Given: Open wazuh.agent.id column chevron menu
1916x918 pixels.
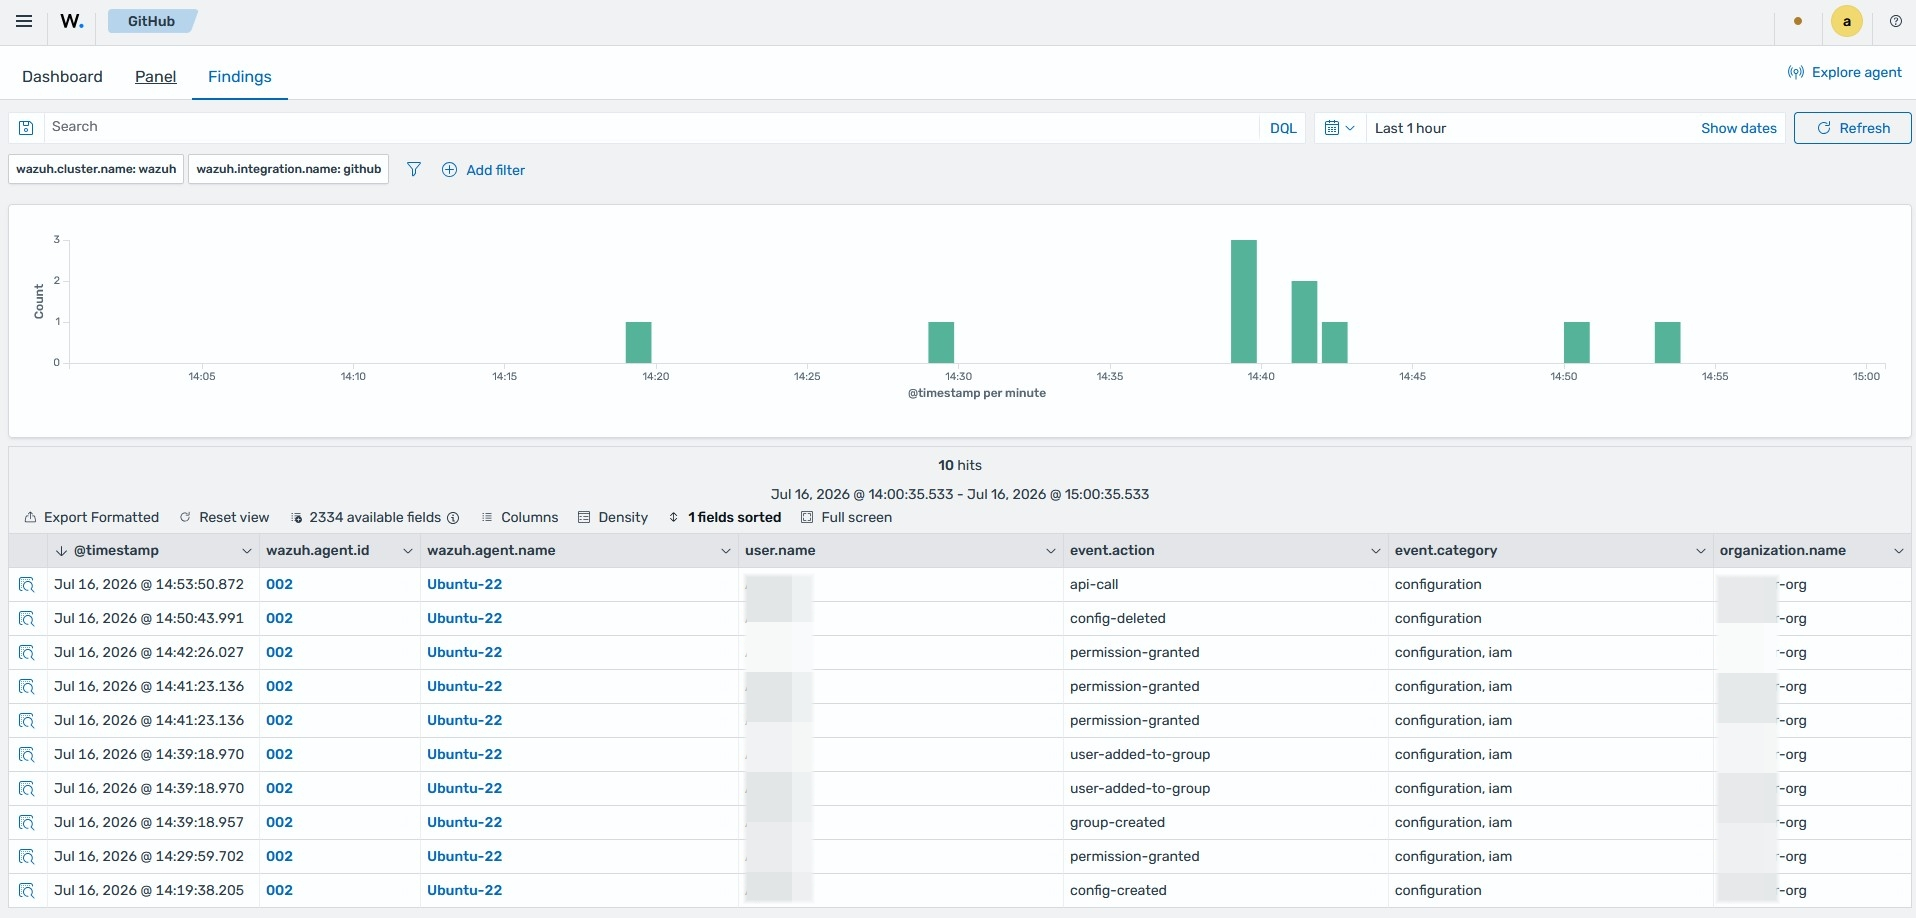Looking at the screenshot, I should click(x=407, y=551).
